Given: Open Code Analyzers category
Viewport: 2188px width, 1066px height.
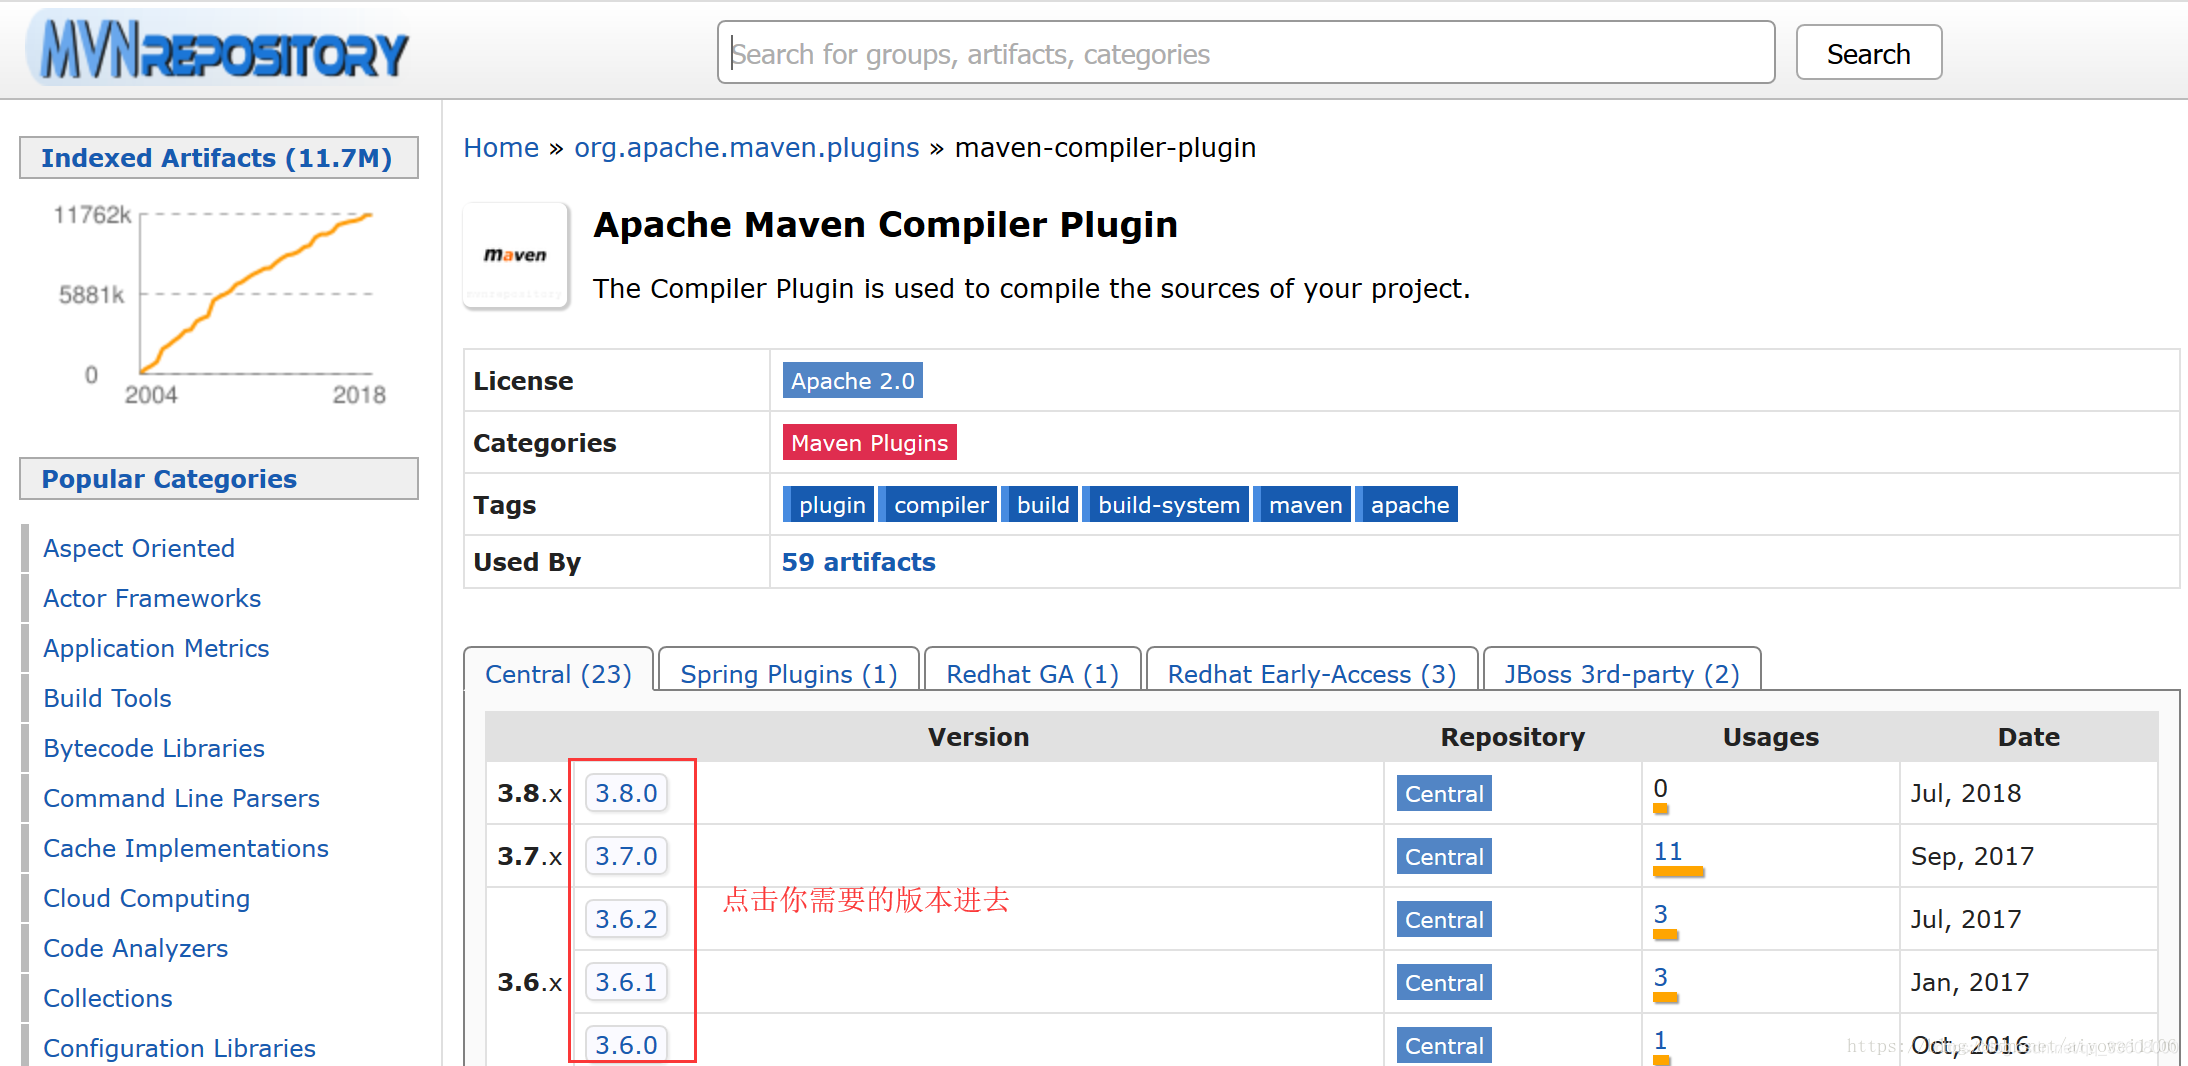Looking at the screenshot, I should tap(135, 948).
